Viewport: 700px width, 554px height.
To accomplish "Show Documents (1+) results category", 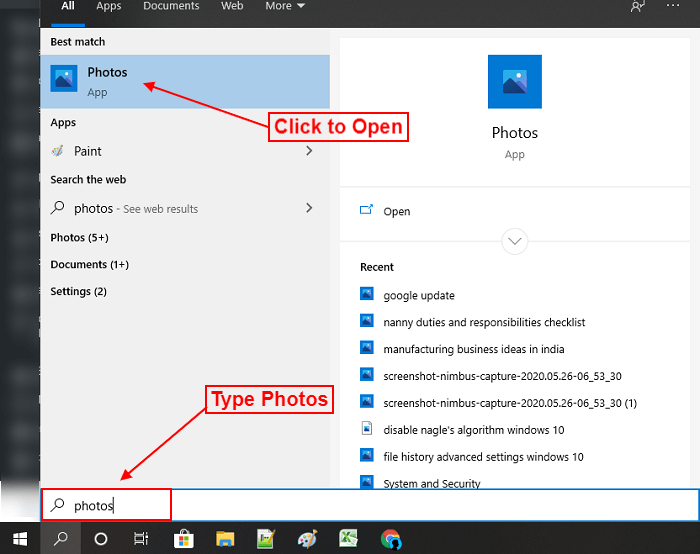I will [x=89, y=264].
